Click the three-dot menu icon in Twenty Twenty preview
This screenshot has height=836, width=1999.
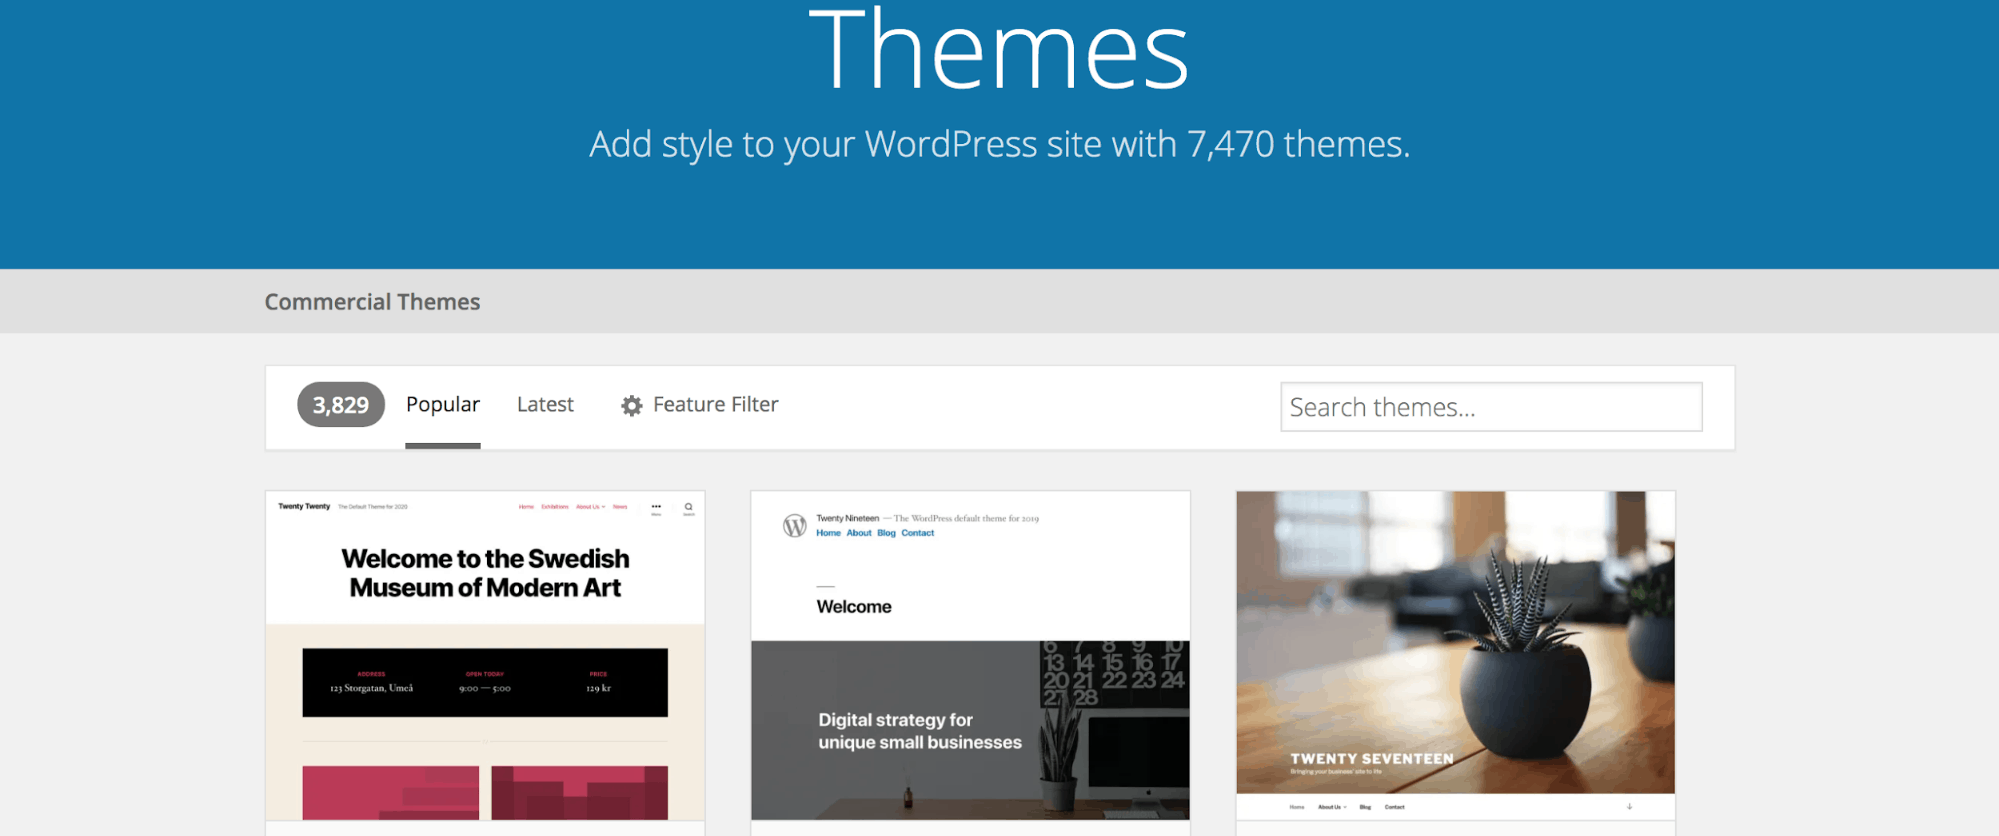[x=656, y=508]
